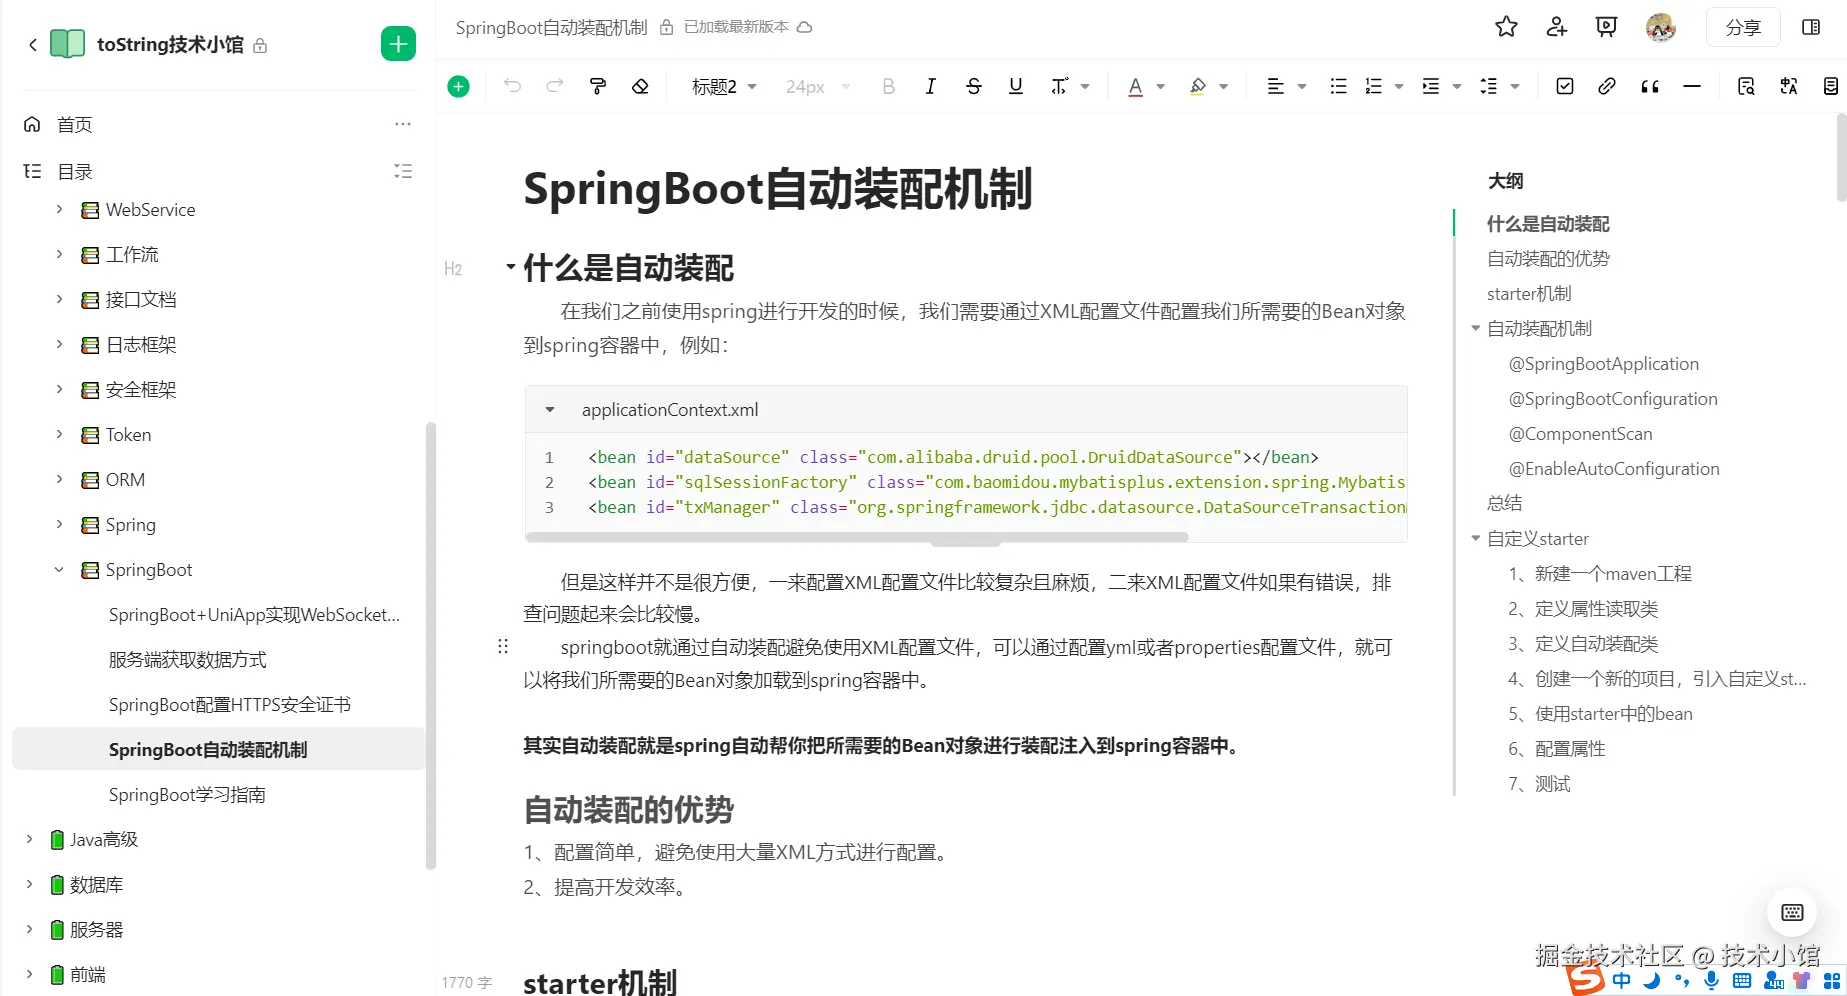Expand the WebService folder
The height and width of the screenshot is (996, 1847).
[x=59, y=209]
